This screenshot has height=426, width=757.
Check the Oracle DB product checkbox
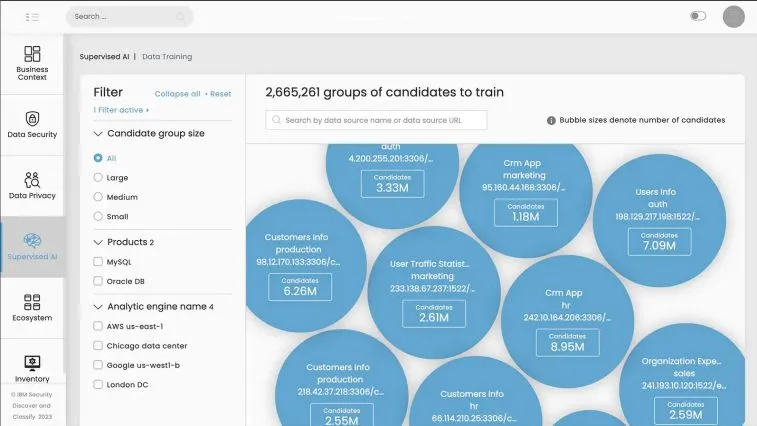coord(98,281)
